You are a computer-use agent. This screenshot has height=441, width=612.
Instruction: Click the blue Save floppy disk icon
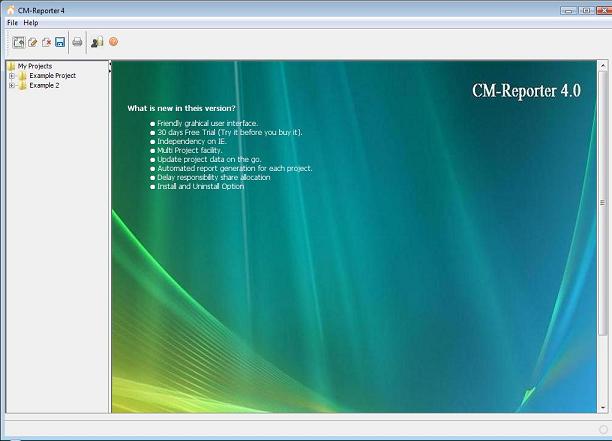tap(60, 42)
